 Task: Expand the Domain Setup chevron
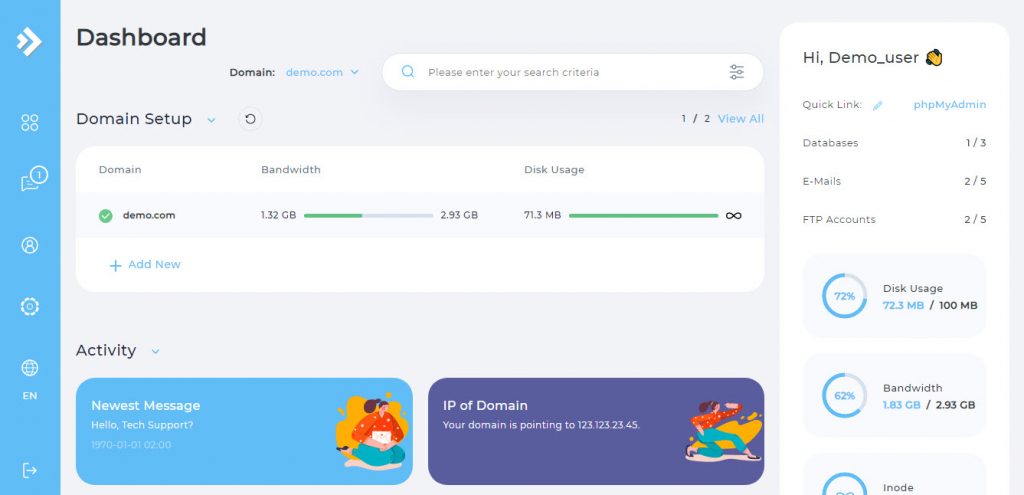(x=211, y=120)
